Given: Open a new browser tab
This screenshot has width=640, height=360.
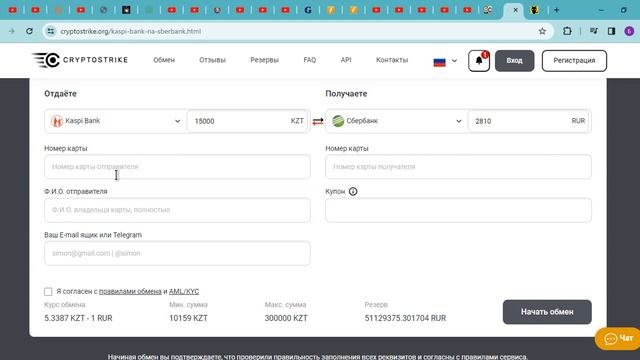Looking at the screenshot, I should tap(556, 10).
